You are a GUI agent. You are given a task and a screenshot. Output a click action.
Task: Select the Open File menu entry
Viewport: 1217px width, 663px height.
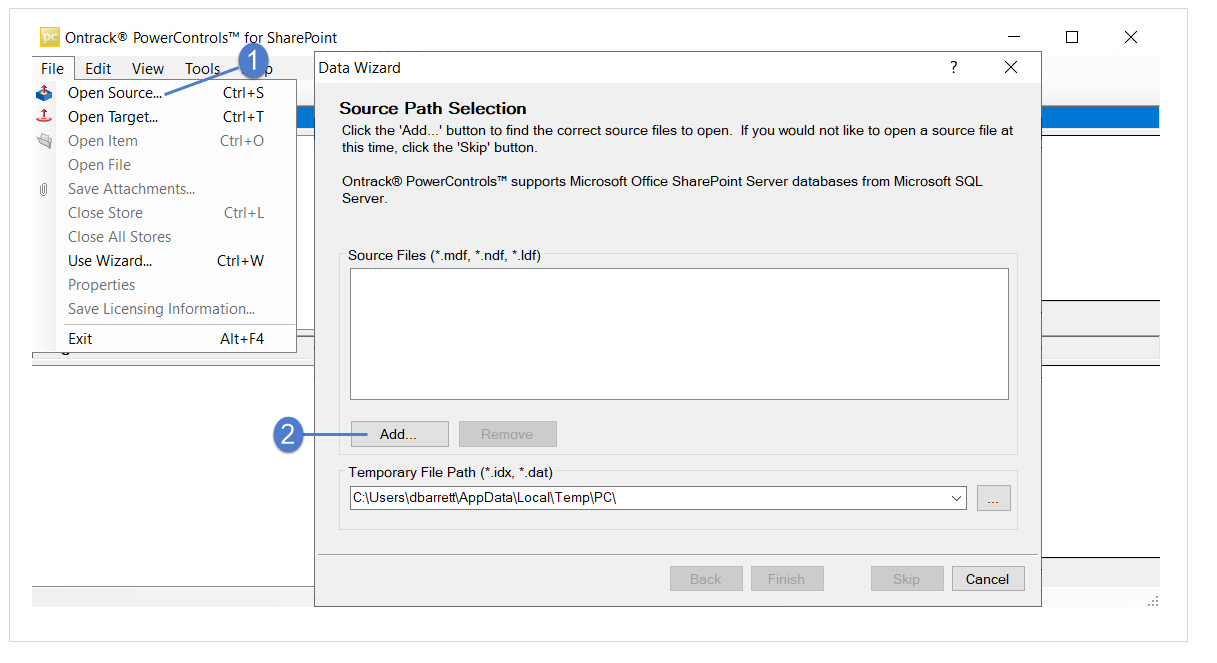[x=165, y=165]
